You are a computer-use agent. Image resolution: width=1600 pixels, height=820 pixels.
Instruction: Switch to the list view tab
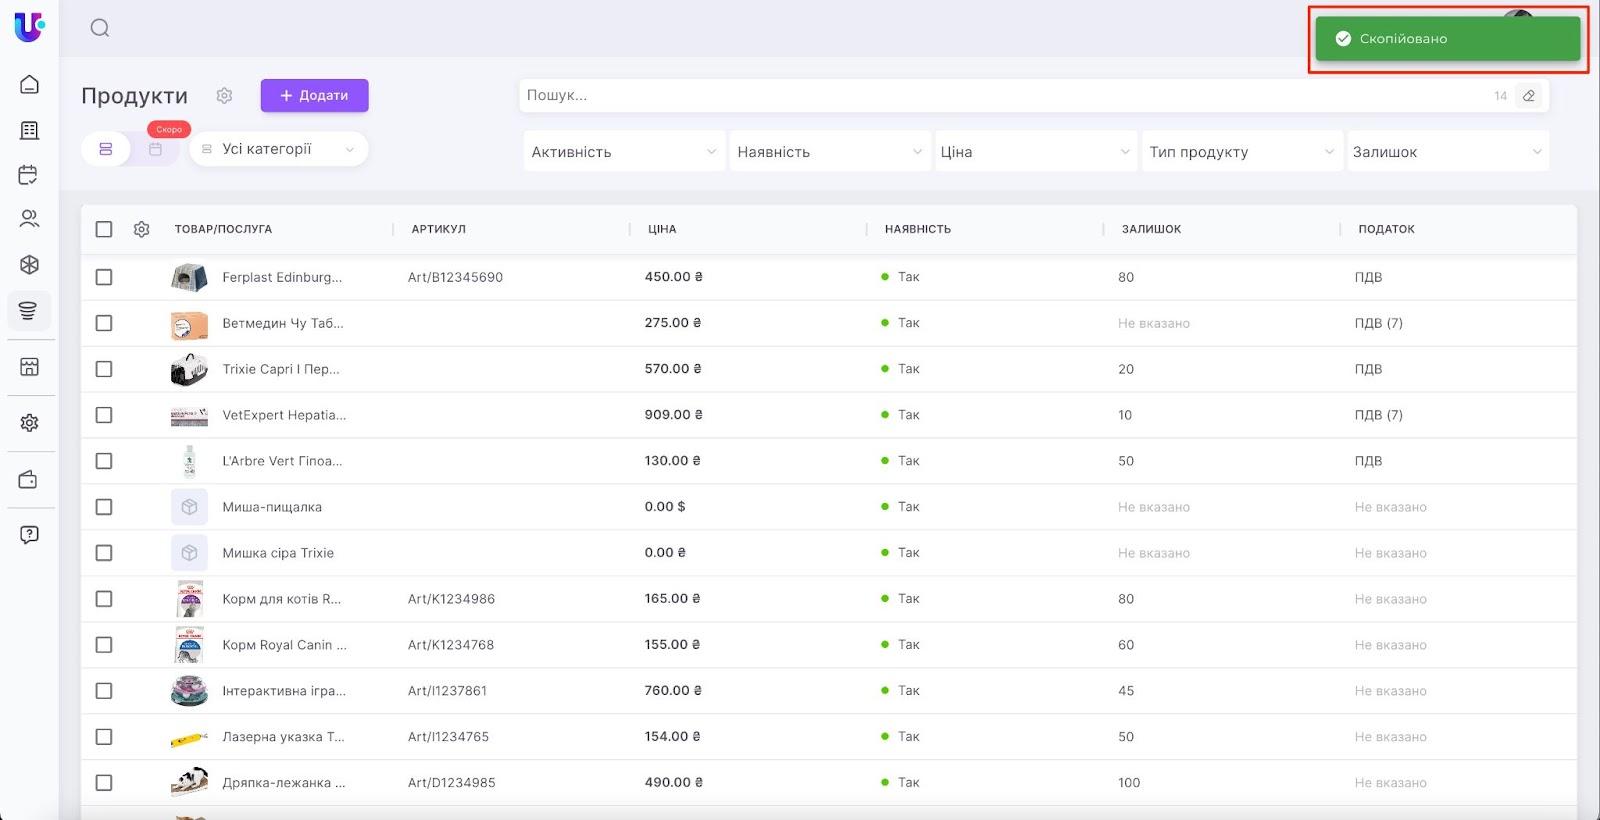pyautogui.click(x=106, y=149)
